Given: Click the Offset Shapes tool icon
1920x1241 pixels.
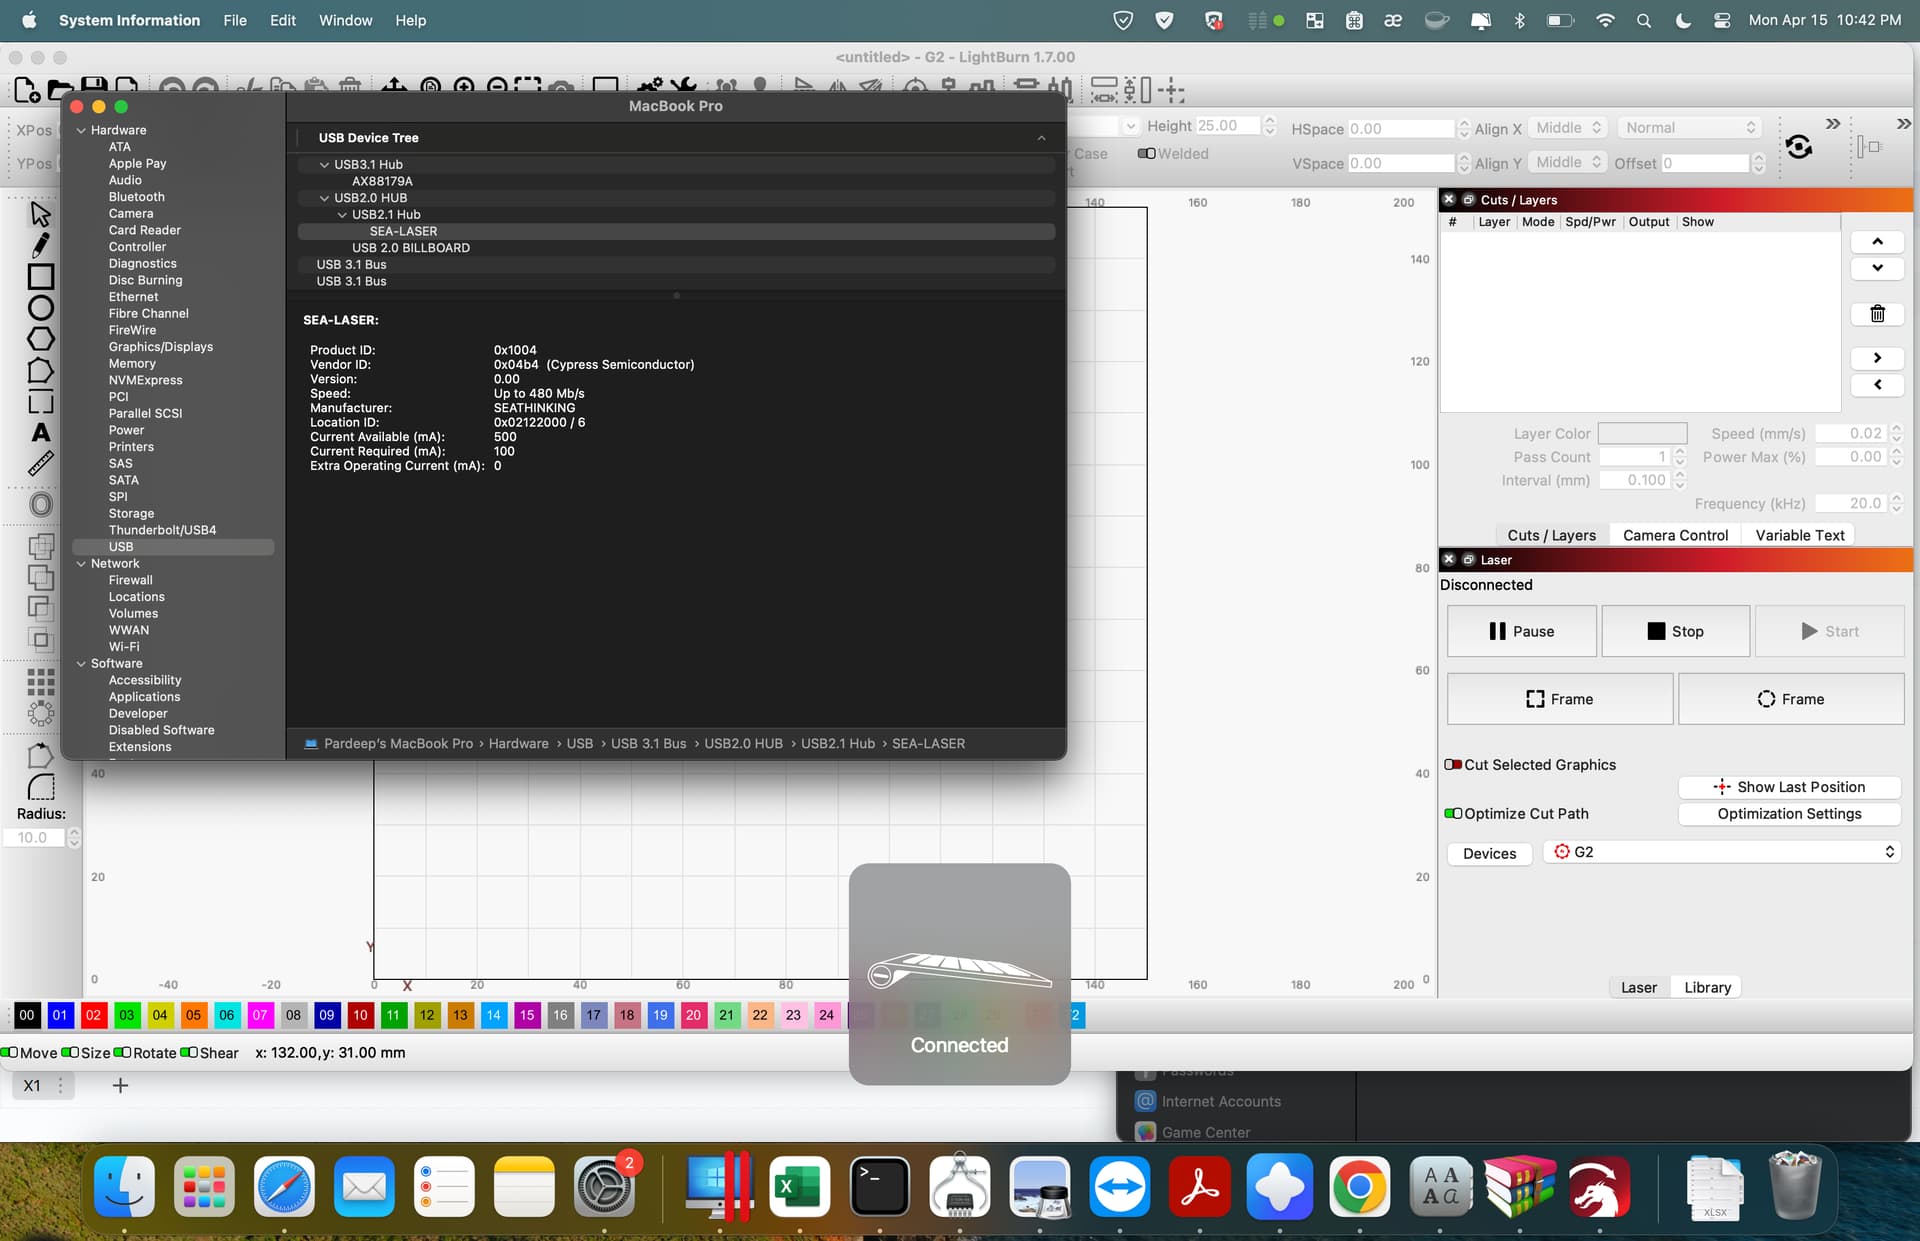Looking at the screenshot, I should [40, 504].
